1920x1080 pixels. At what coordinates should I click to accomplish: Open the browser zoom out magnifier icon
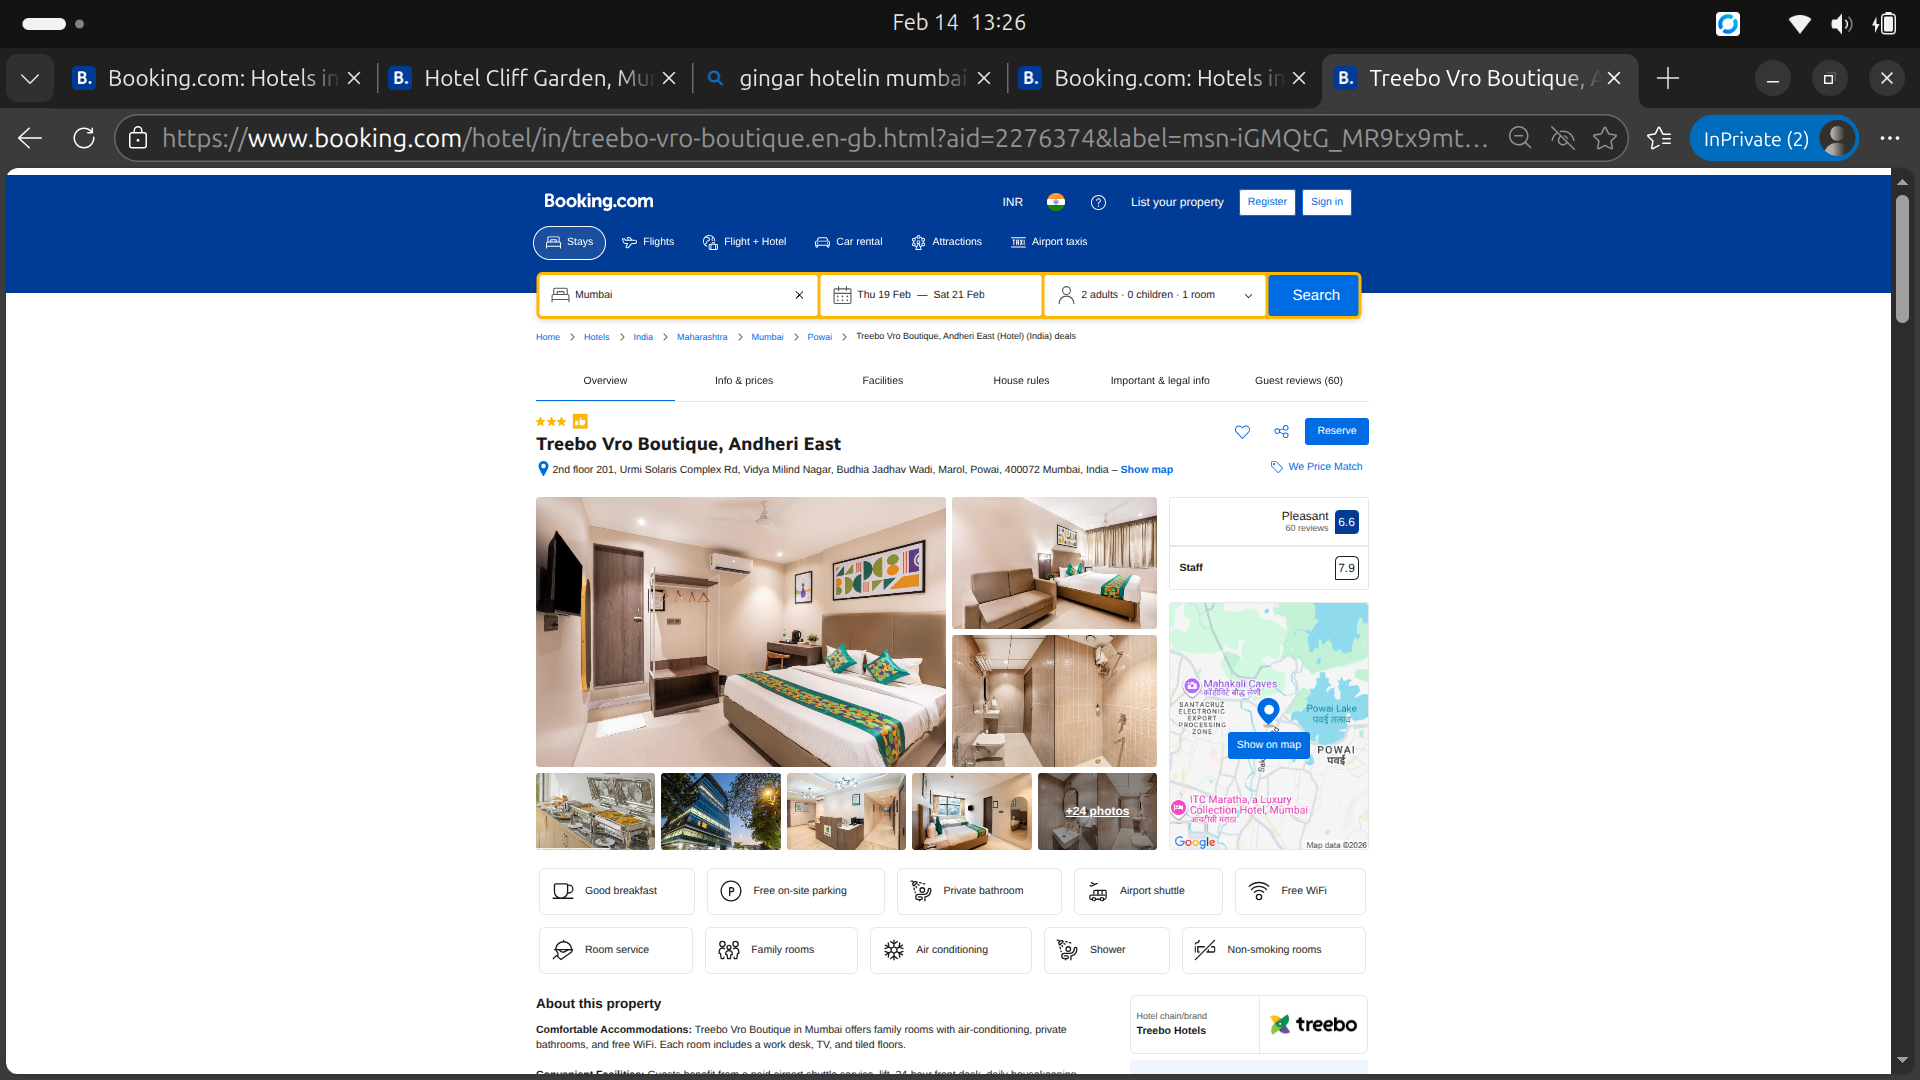pyautogui.click(x=1520, y=138)
